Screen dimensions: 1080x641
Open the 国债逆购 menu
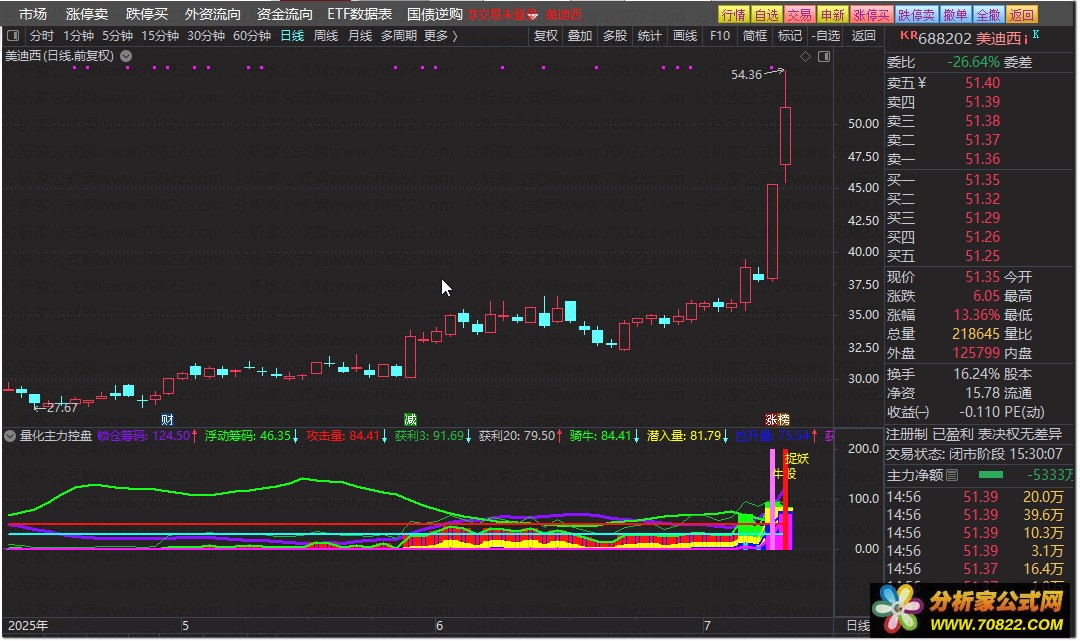pyautogui.click(x=435, y=14)
